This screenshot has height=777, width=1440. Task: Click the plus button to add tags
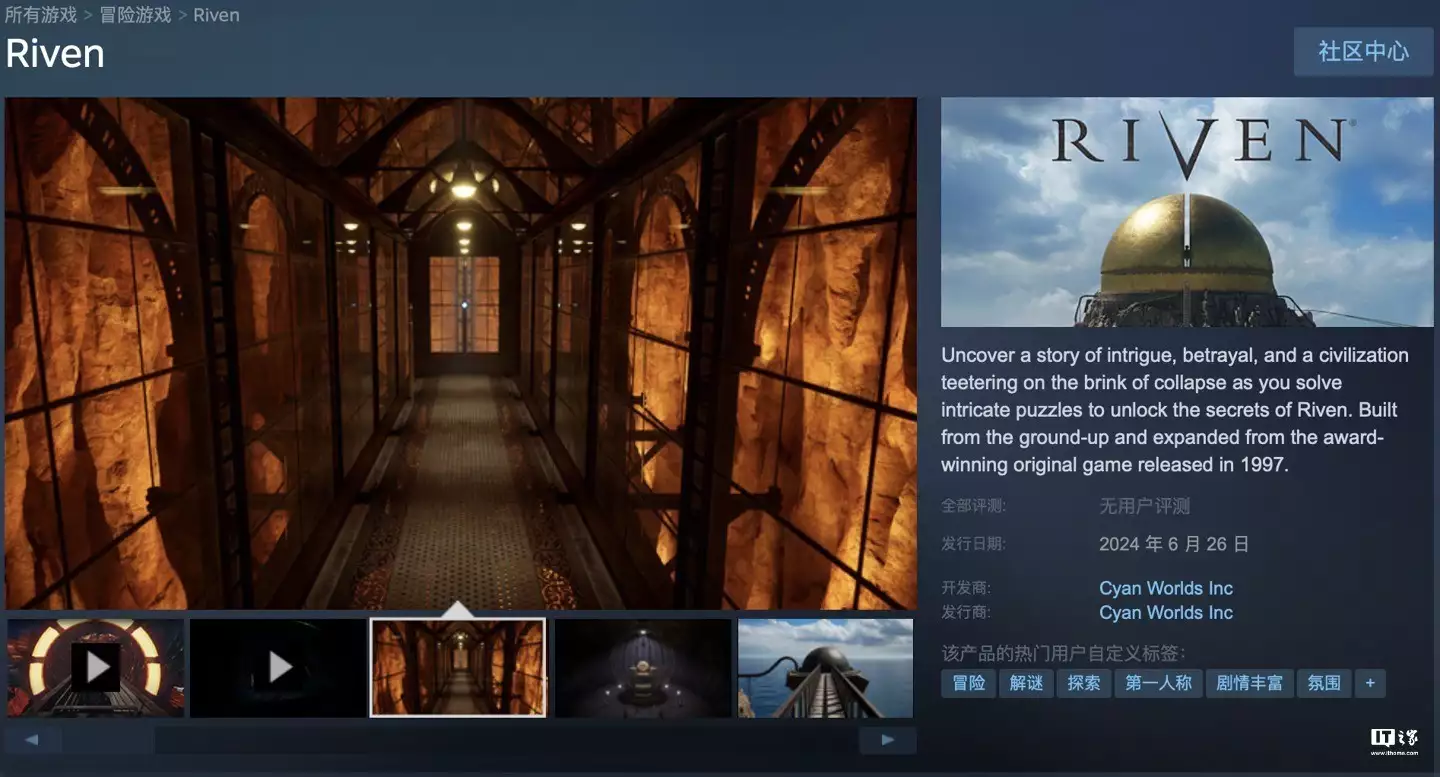pyautogui.click(x=1370, y=683)
